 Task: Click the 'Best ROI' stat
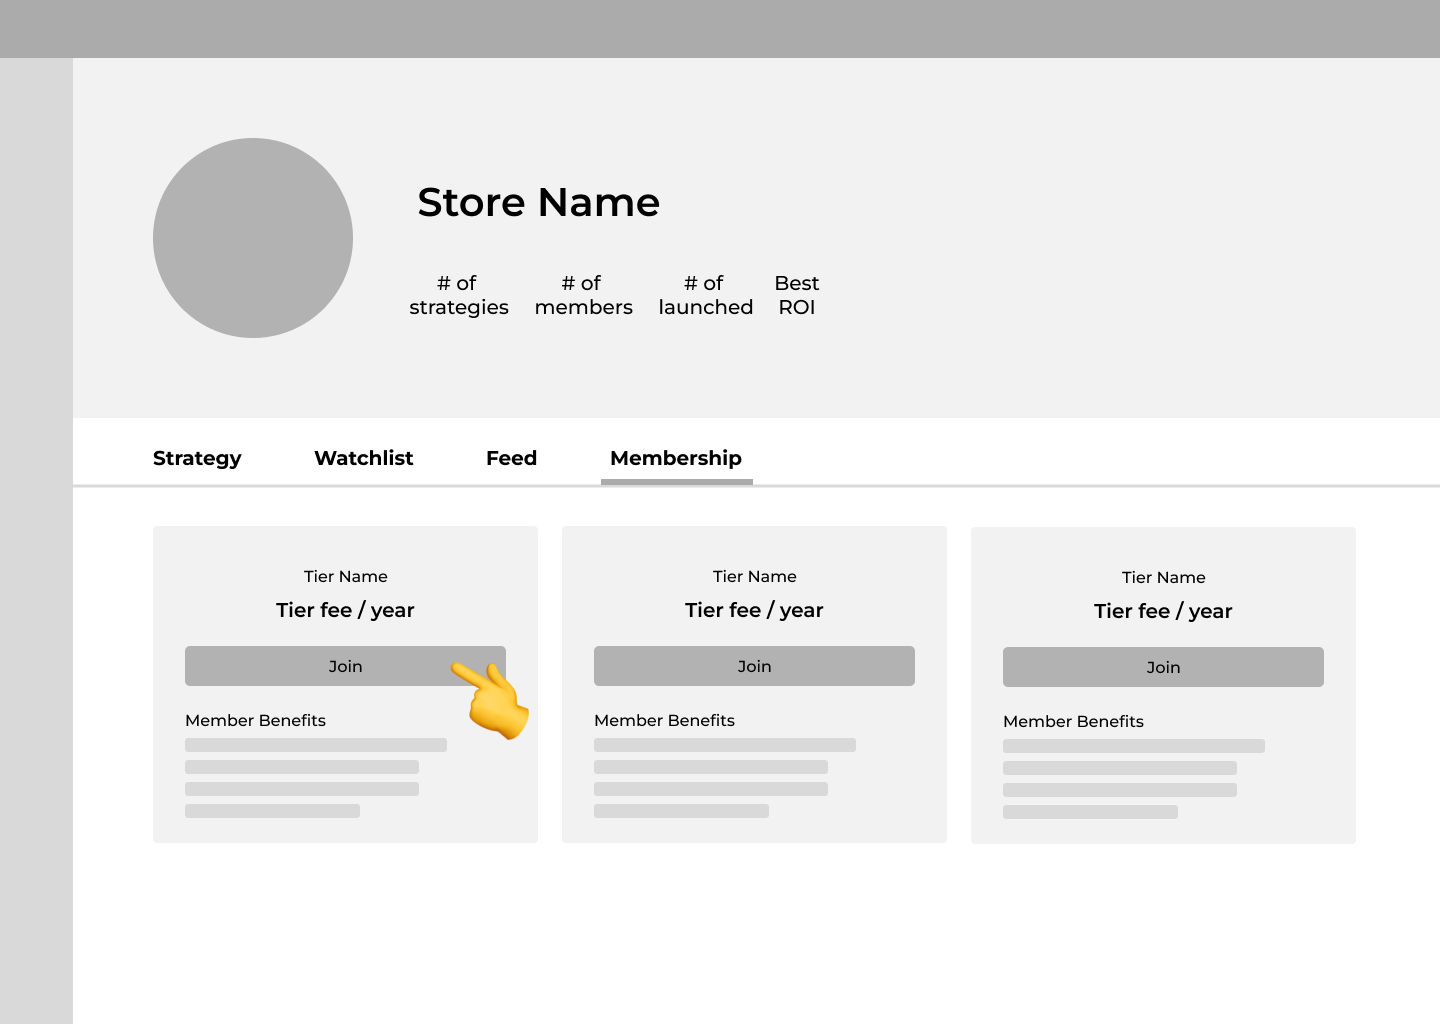point(796,295)
